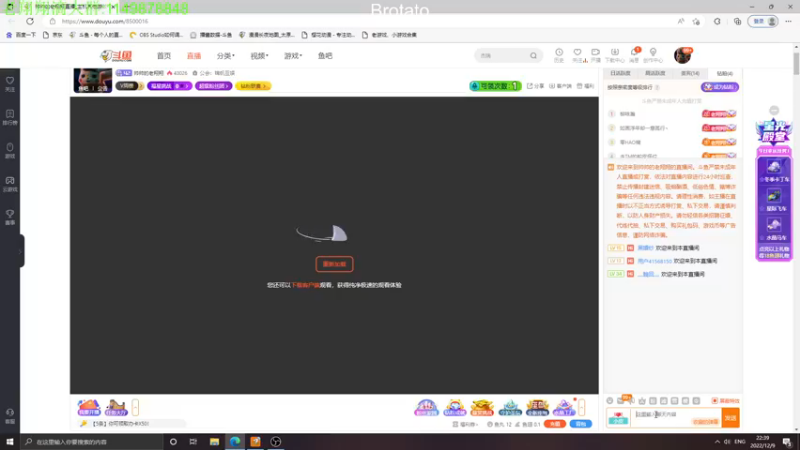This screenshot has height=450, width=800.
Task: Switch to the weekly ranking tab
Action: click(x=655, y=73)
